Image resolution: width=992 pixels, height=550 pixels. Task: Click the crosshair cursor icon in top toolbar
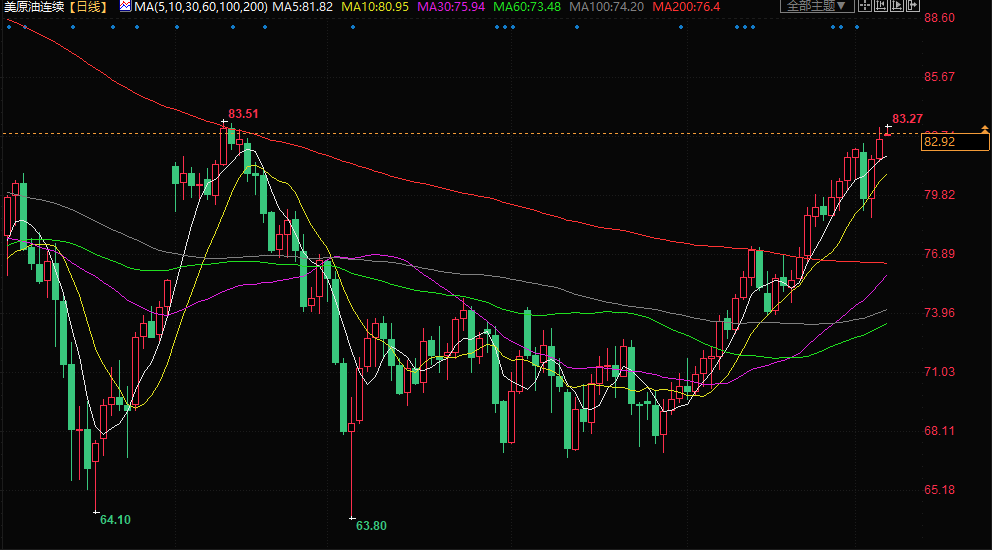865,6
